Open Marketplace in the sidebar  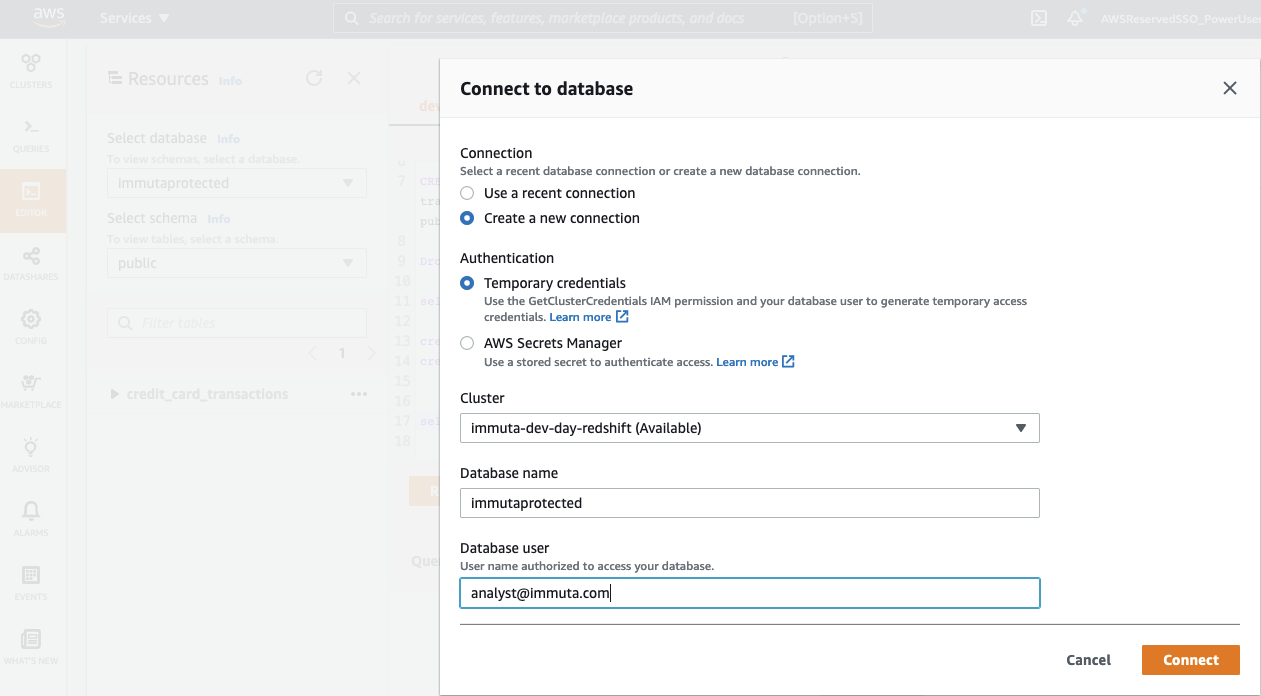coord(31,391)
